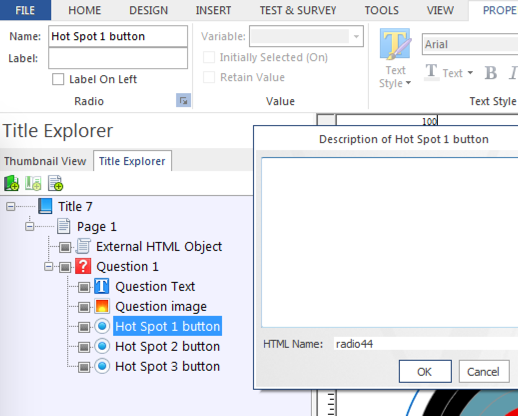Click the Add Page icon in Title Explorer
This screenshot has height=416, width=518.
tap(55, 183)
